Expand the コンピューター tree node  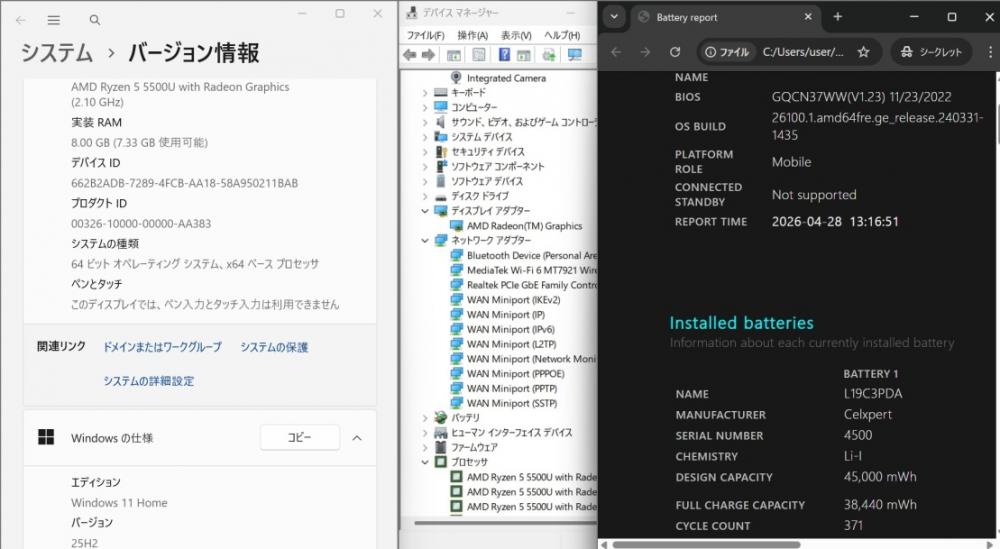click(x=425, y=107)
